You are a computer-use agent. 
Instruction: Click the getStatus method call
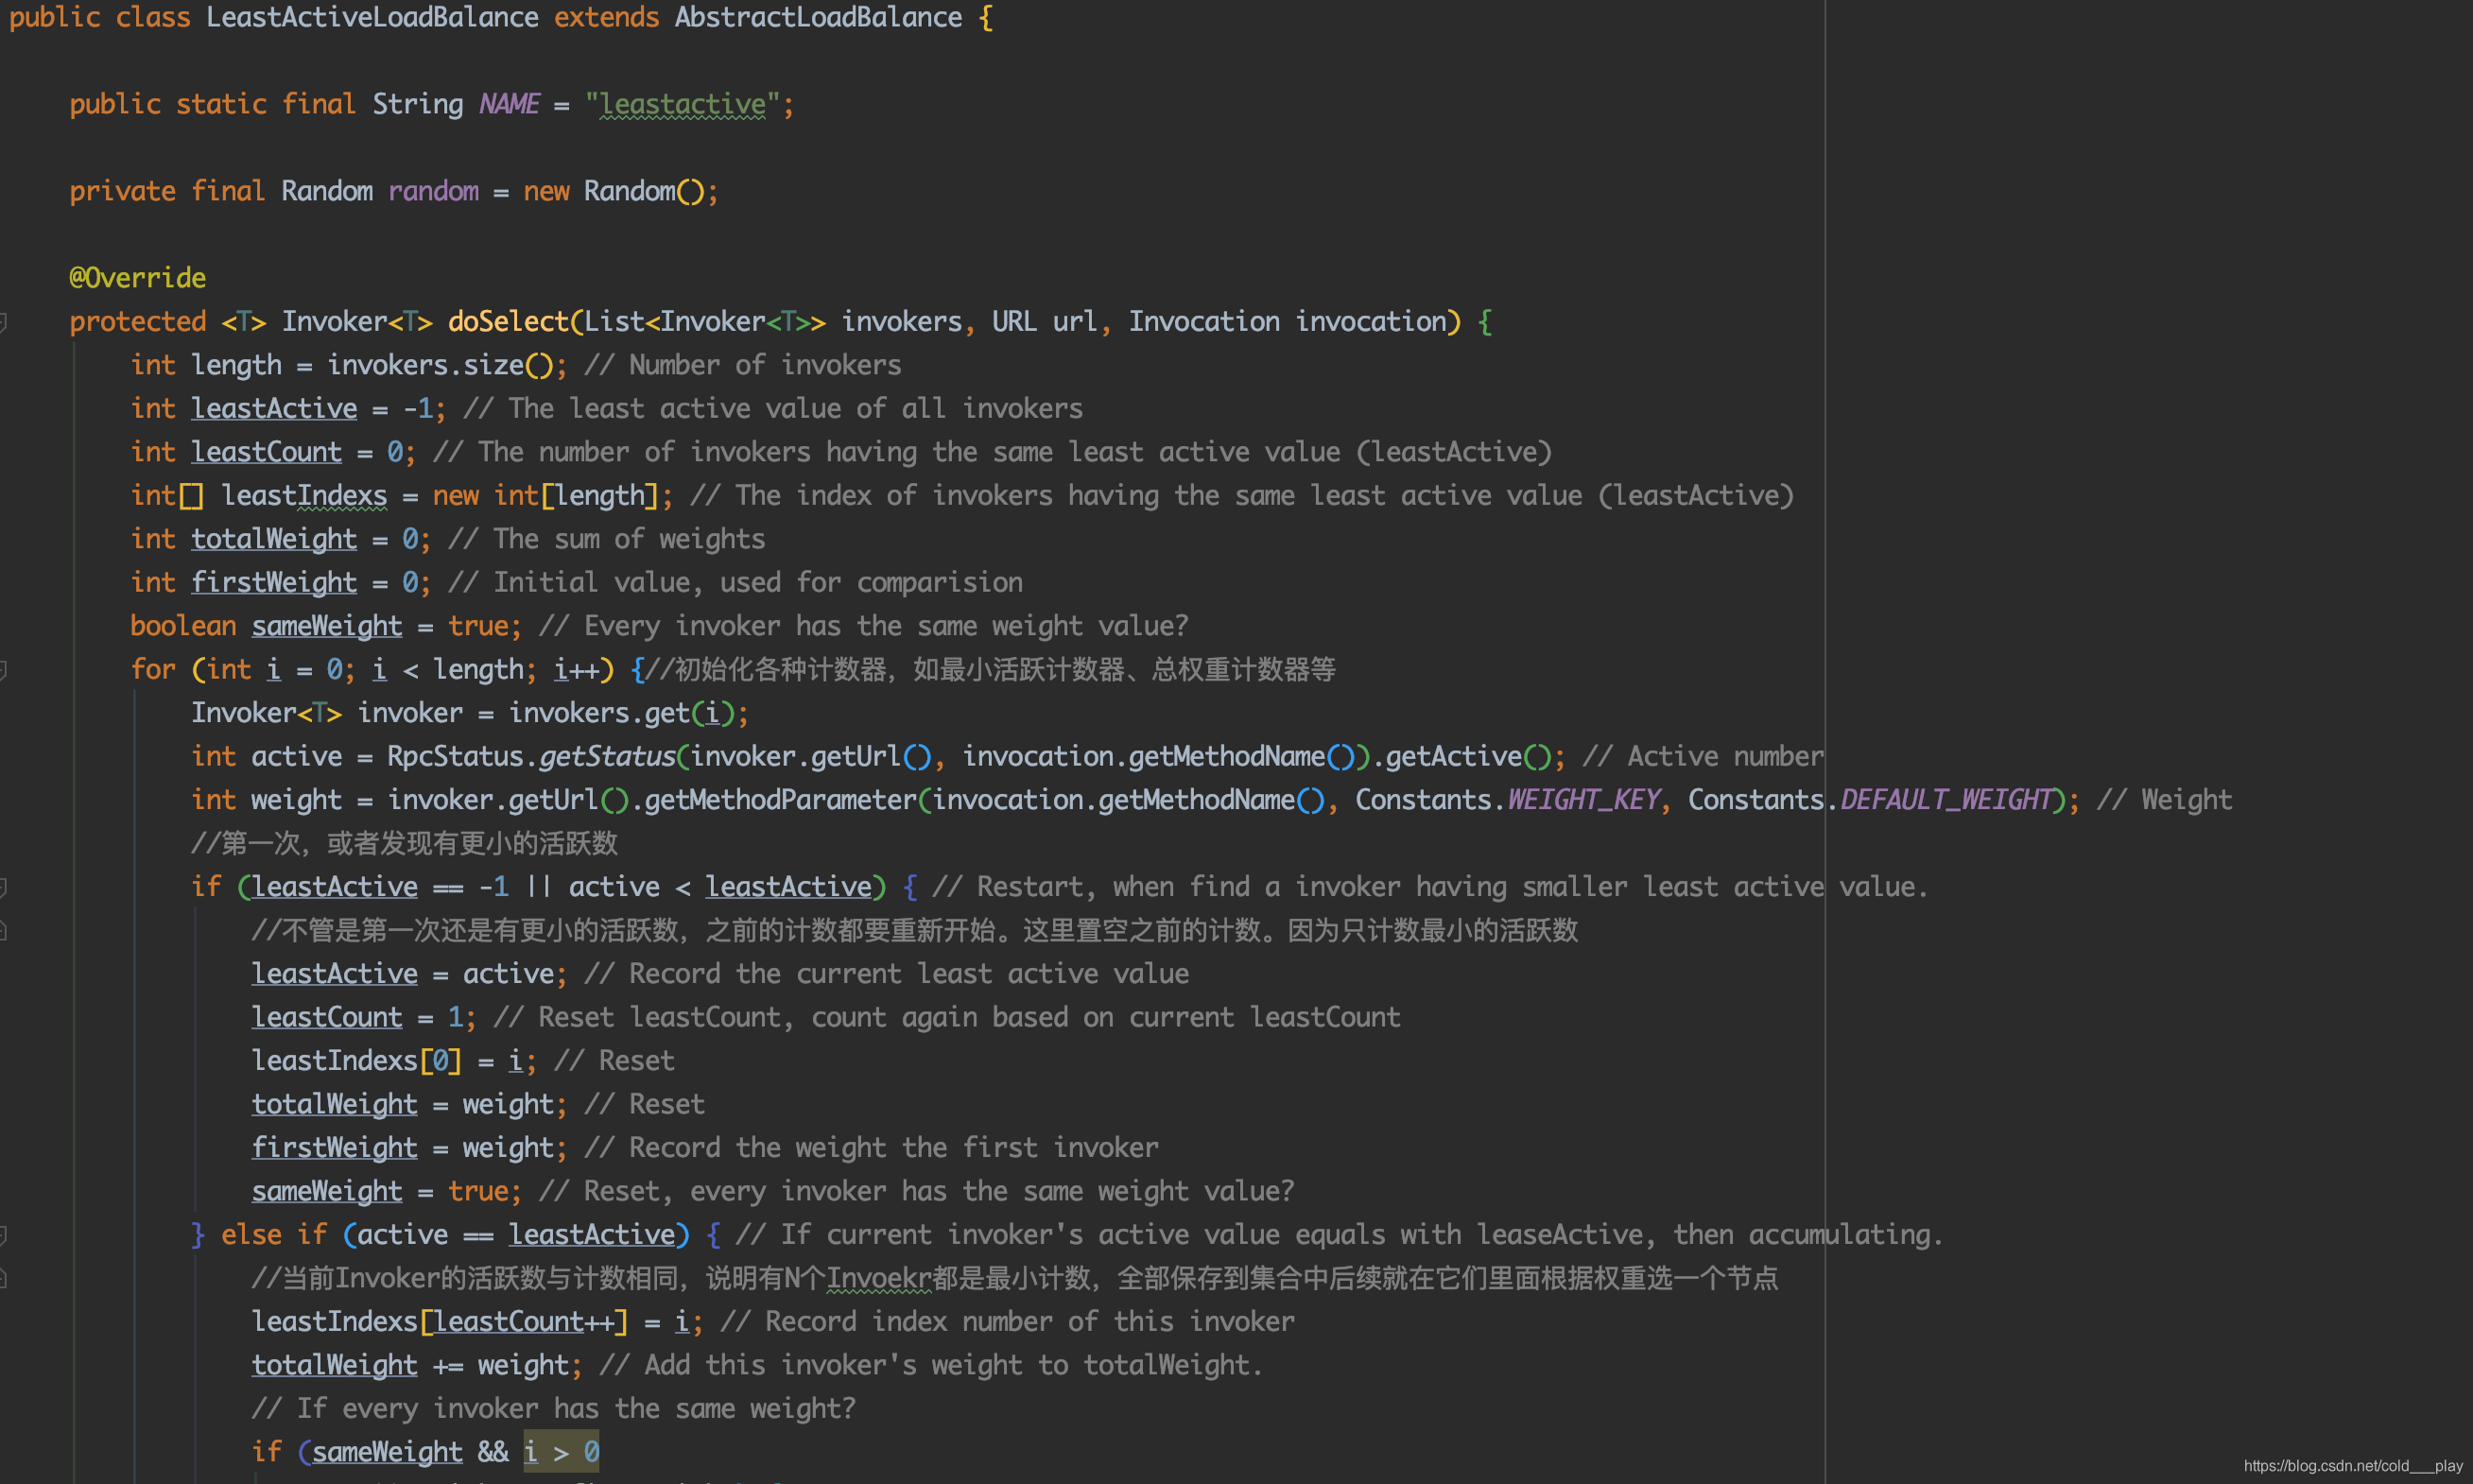point(607,757)
